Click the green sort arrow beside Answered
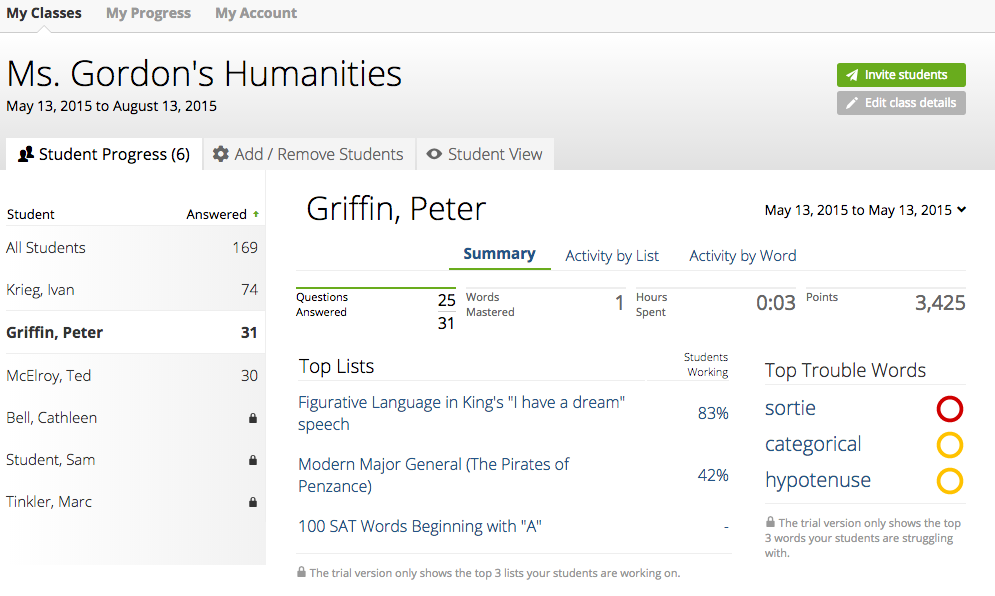 pos(256,214)
